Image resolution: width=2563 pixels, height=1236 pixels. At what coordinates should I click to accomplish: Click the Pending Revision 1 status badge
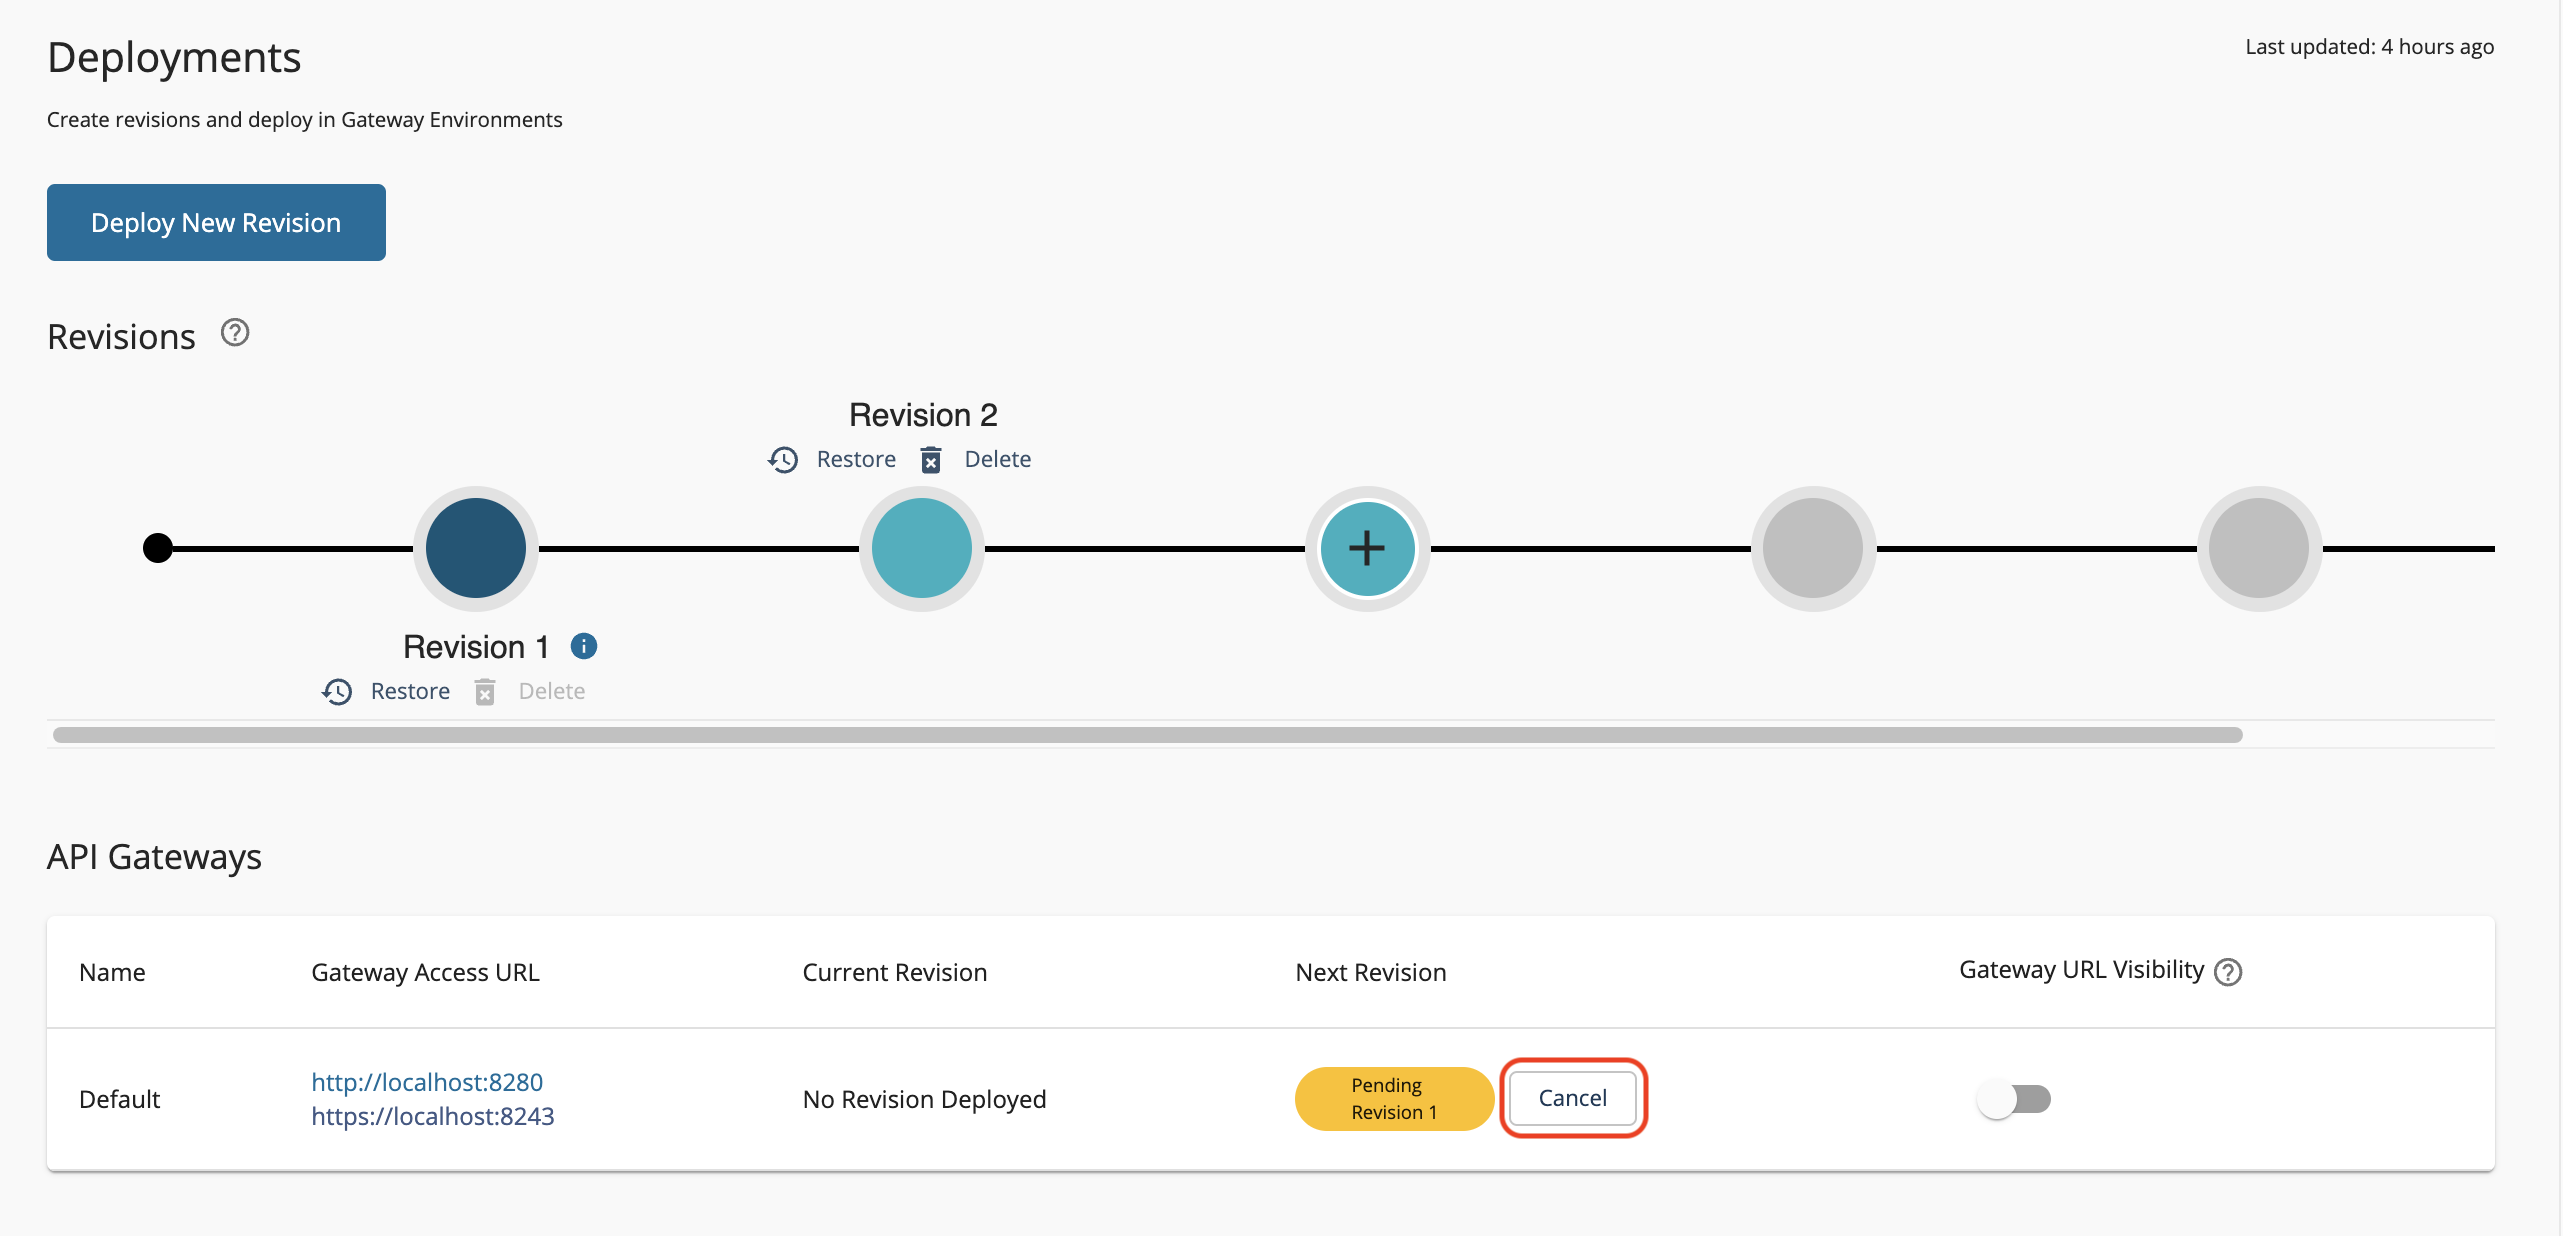click(x=1393, y=1098)
